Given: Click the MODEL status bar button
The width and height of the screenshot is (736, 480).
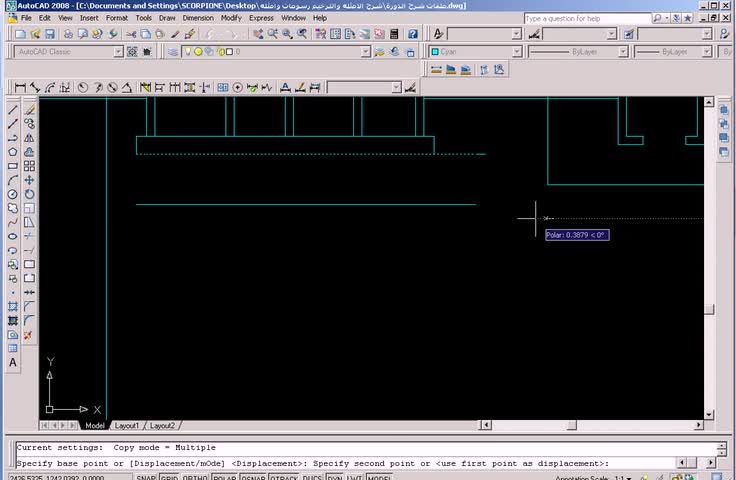Looking at the screenshot, I should tap(380, 478).
